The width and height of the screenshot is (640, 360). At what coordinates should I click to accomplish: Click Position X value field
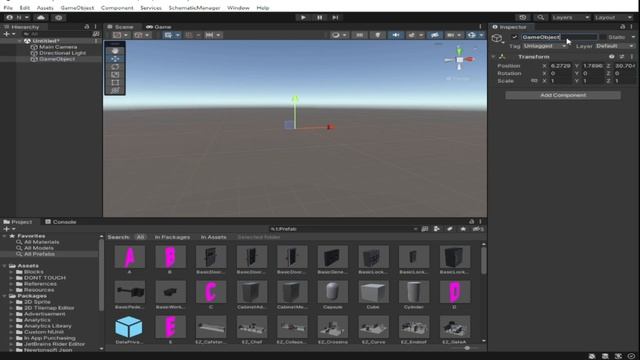[561, 66]
